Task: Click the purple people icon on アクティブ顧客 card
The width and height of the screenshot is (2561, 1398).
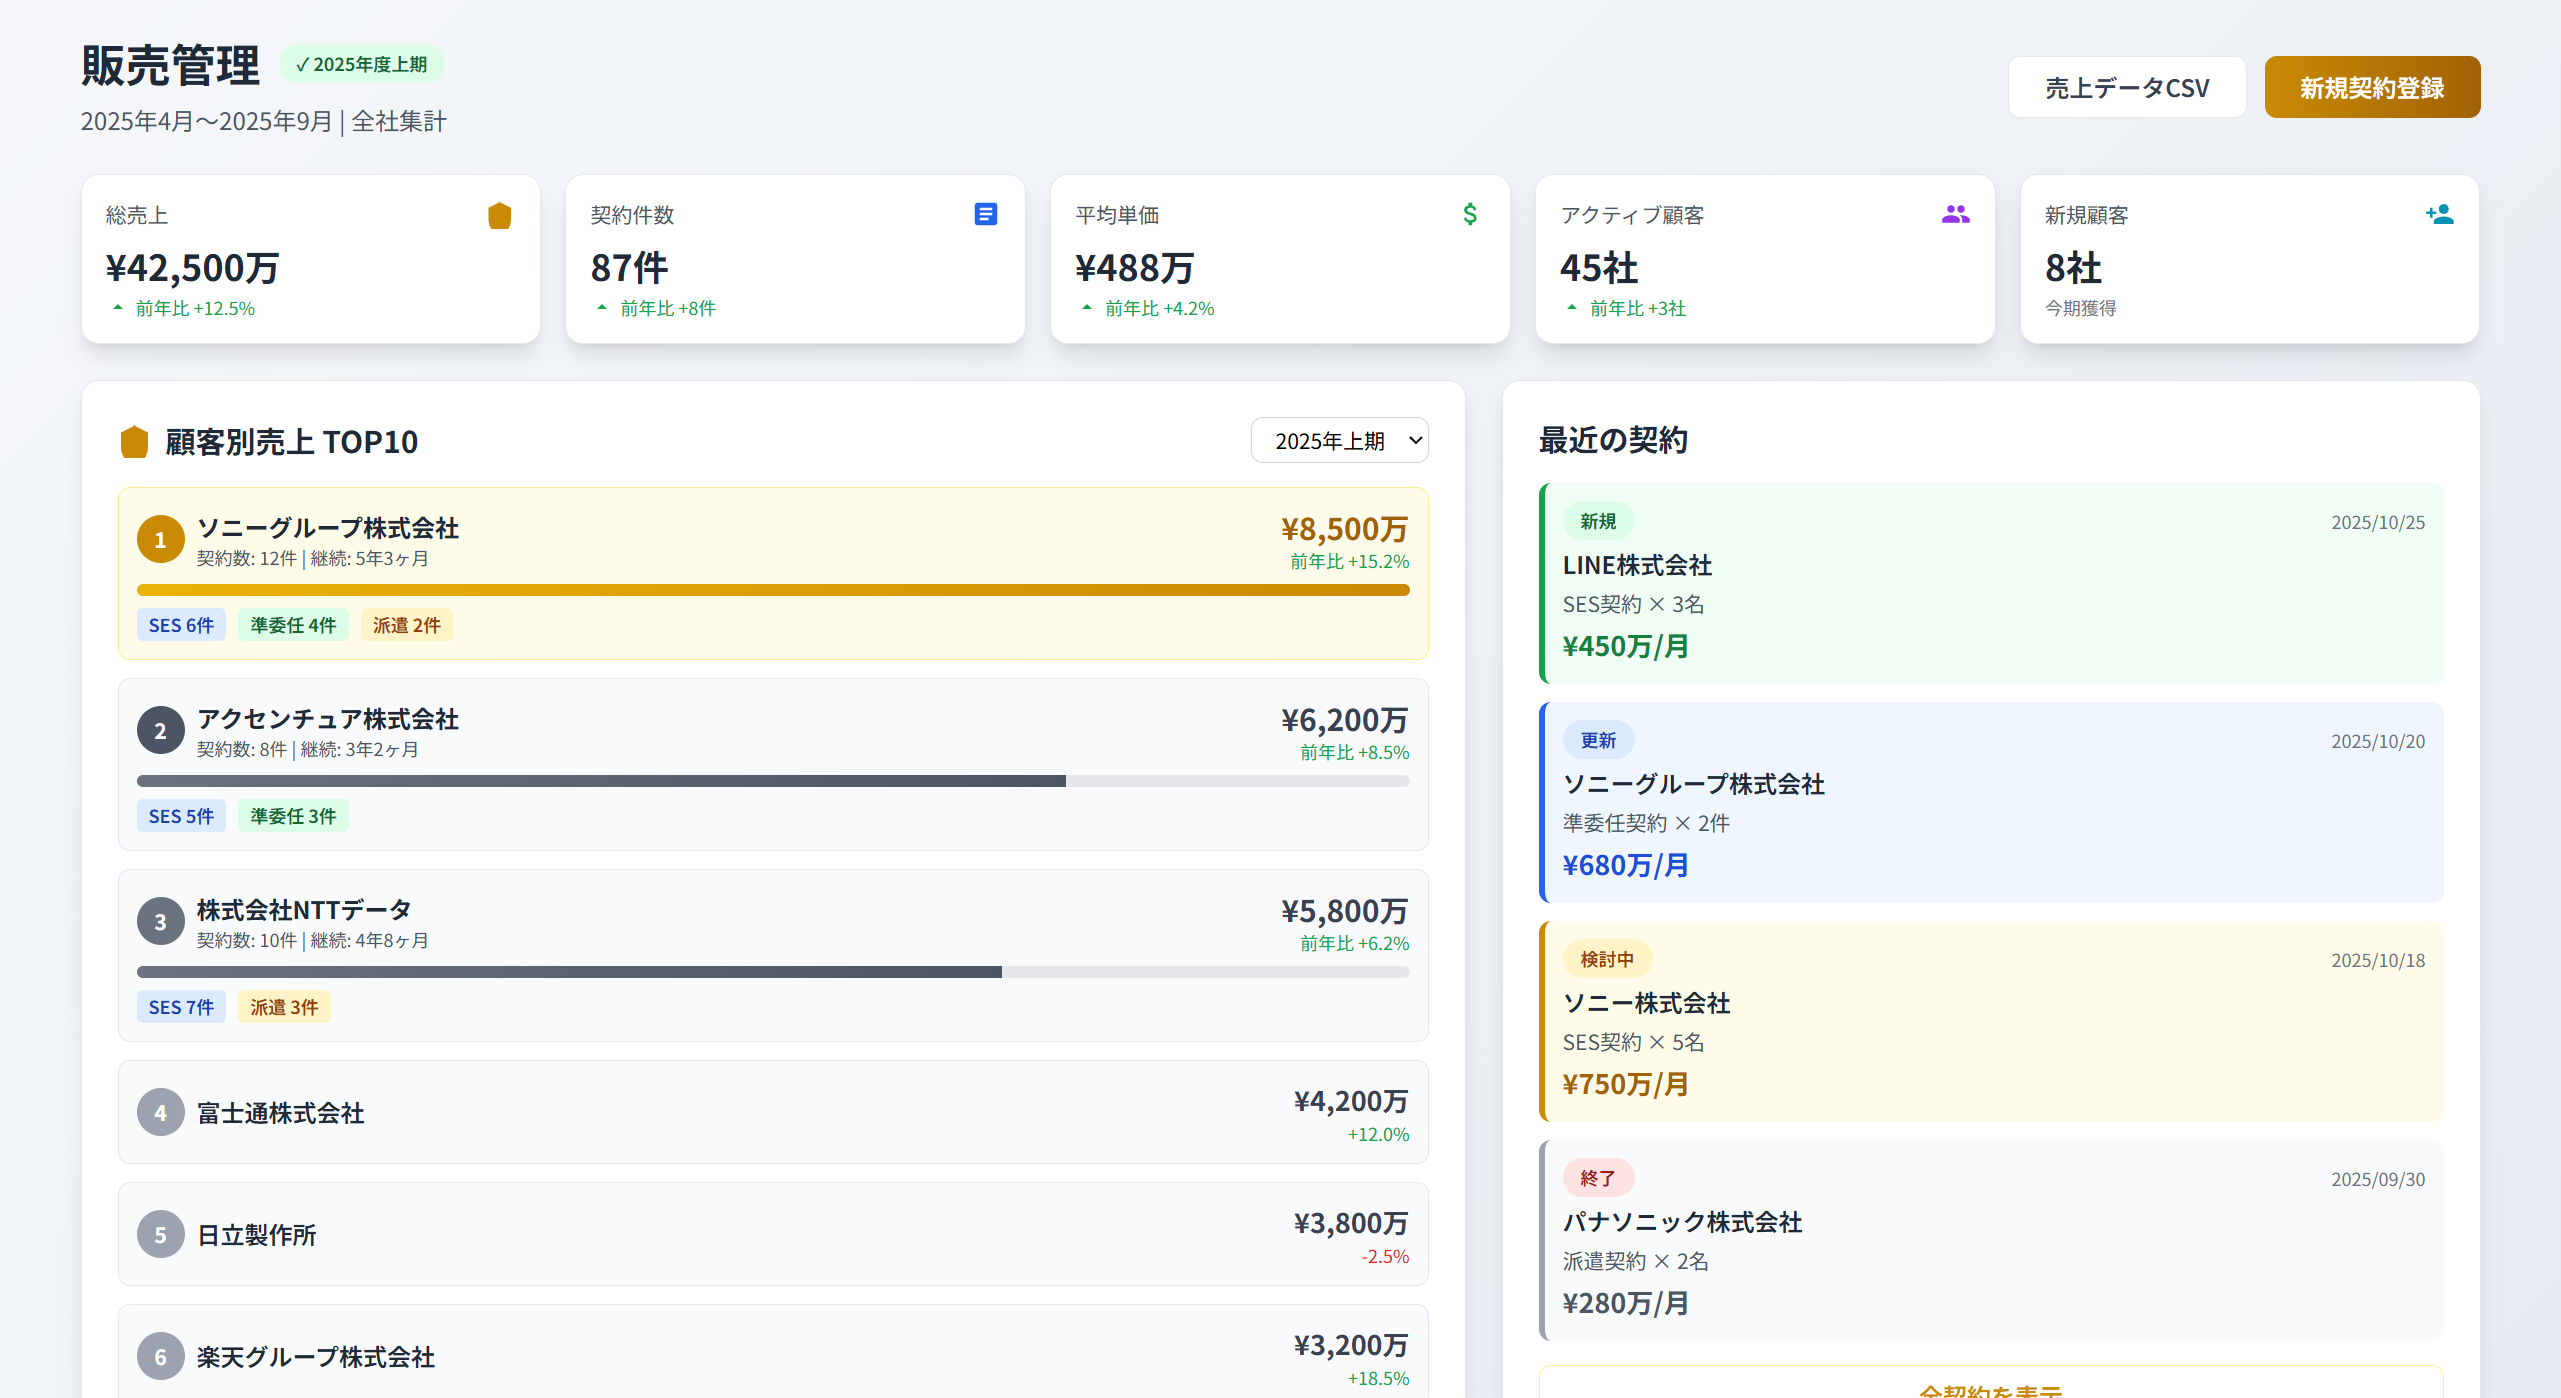Action: coord(1955,214)
